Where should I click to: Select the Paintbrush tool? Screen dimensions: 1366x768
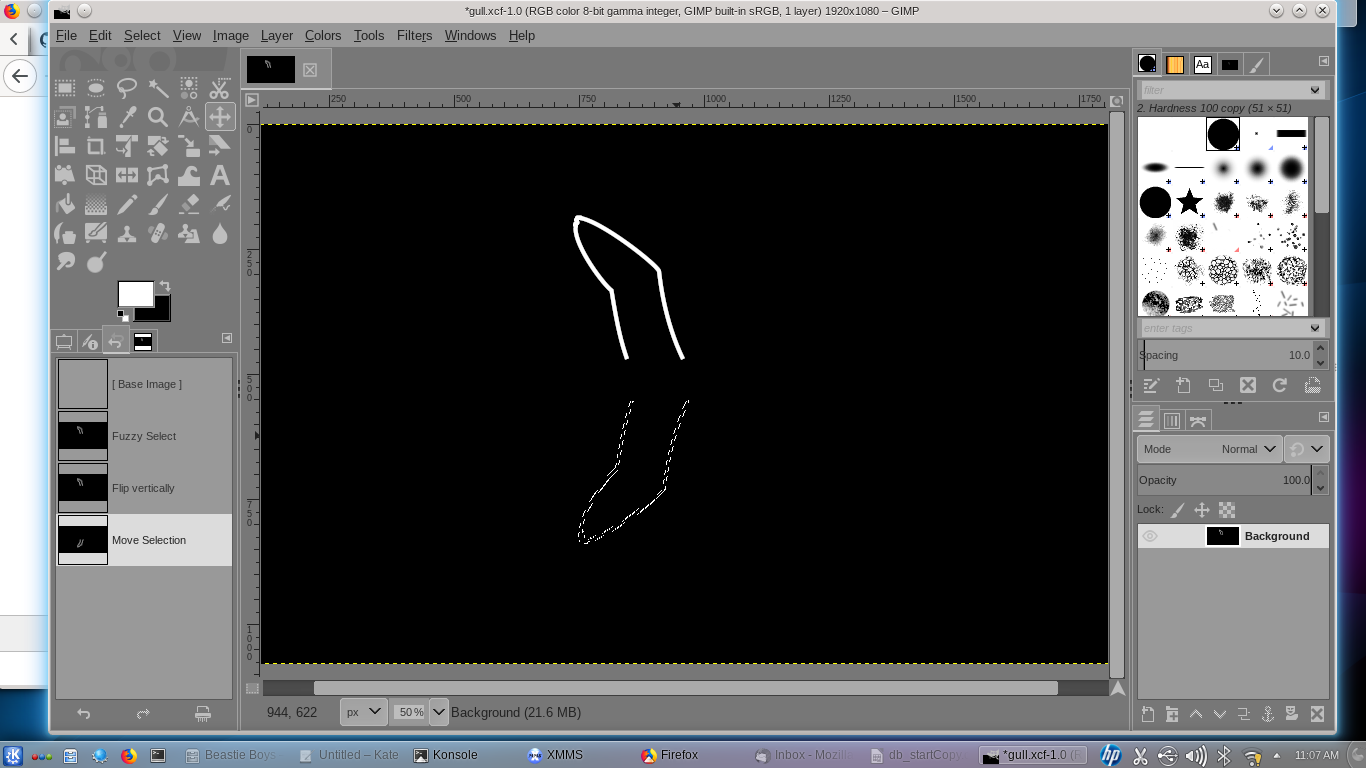(x=158, y=204)
